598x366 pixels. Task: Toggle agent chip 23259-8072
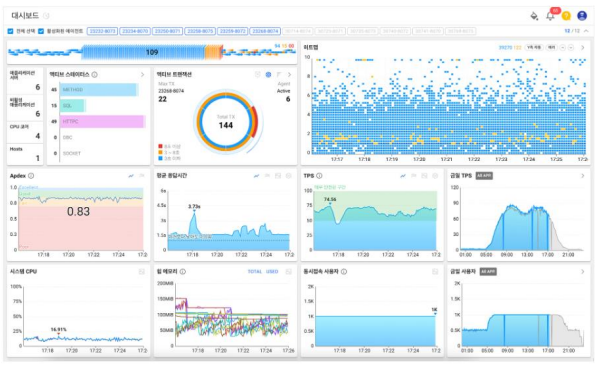[x=233, y=31]
